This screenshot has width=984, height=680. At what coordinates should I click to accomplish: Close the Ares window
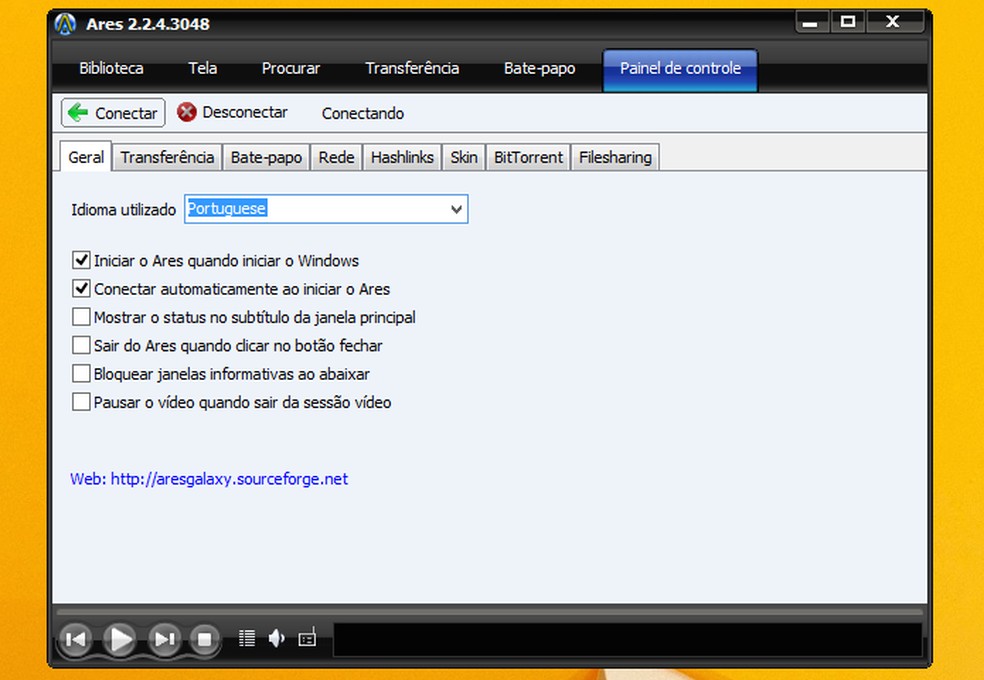893,23
